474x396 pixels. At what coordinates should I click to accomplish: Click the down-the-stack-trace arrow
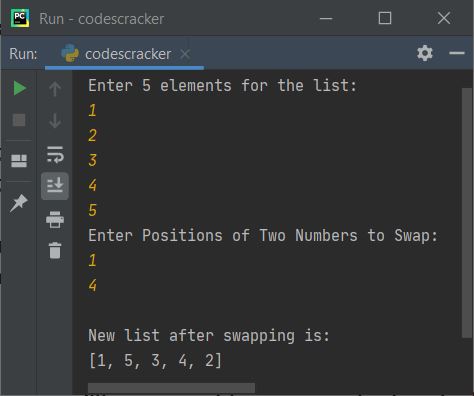pyautogui.click(x=55, y=120)
